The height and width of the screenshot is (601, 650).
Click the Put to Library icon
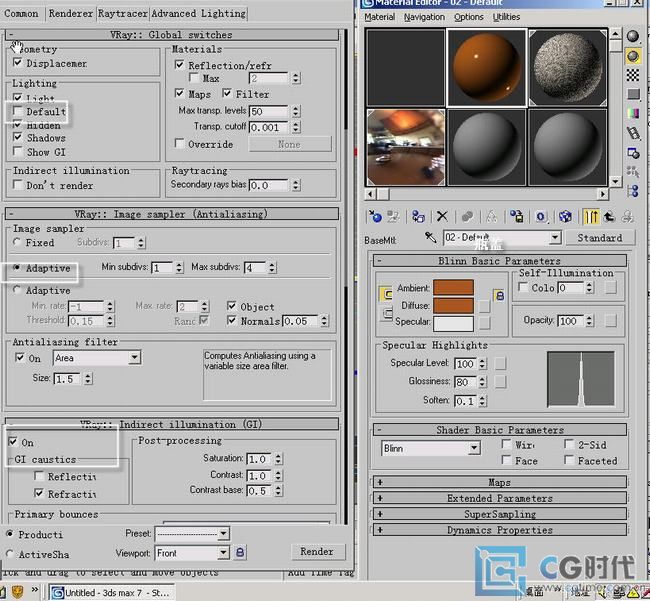[517, 216]
